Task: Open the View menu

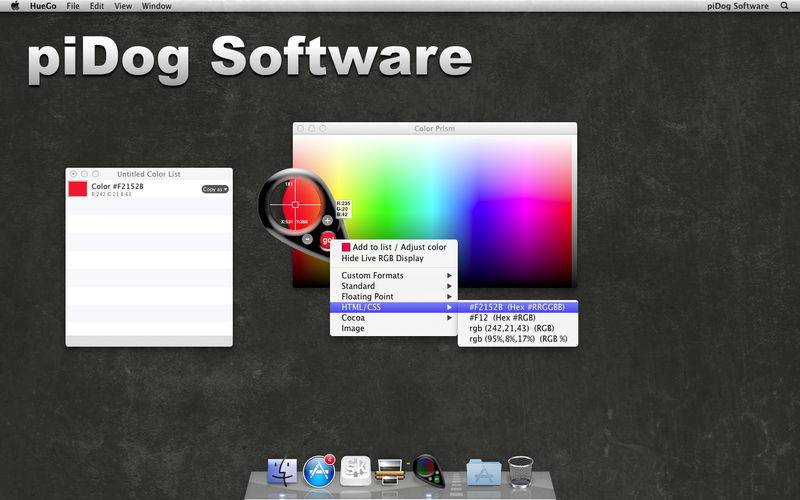Action: click(x=123, y=6)
